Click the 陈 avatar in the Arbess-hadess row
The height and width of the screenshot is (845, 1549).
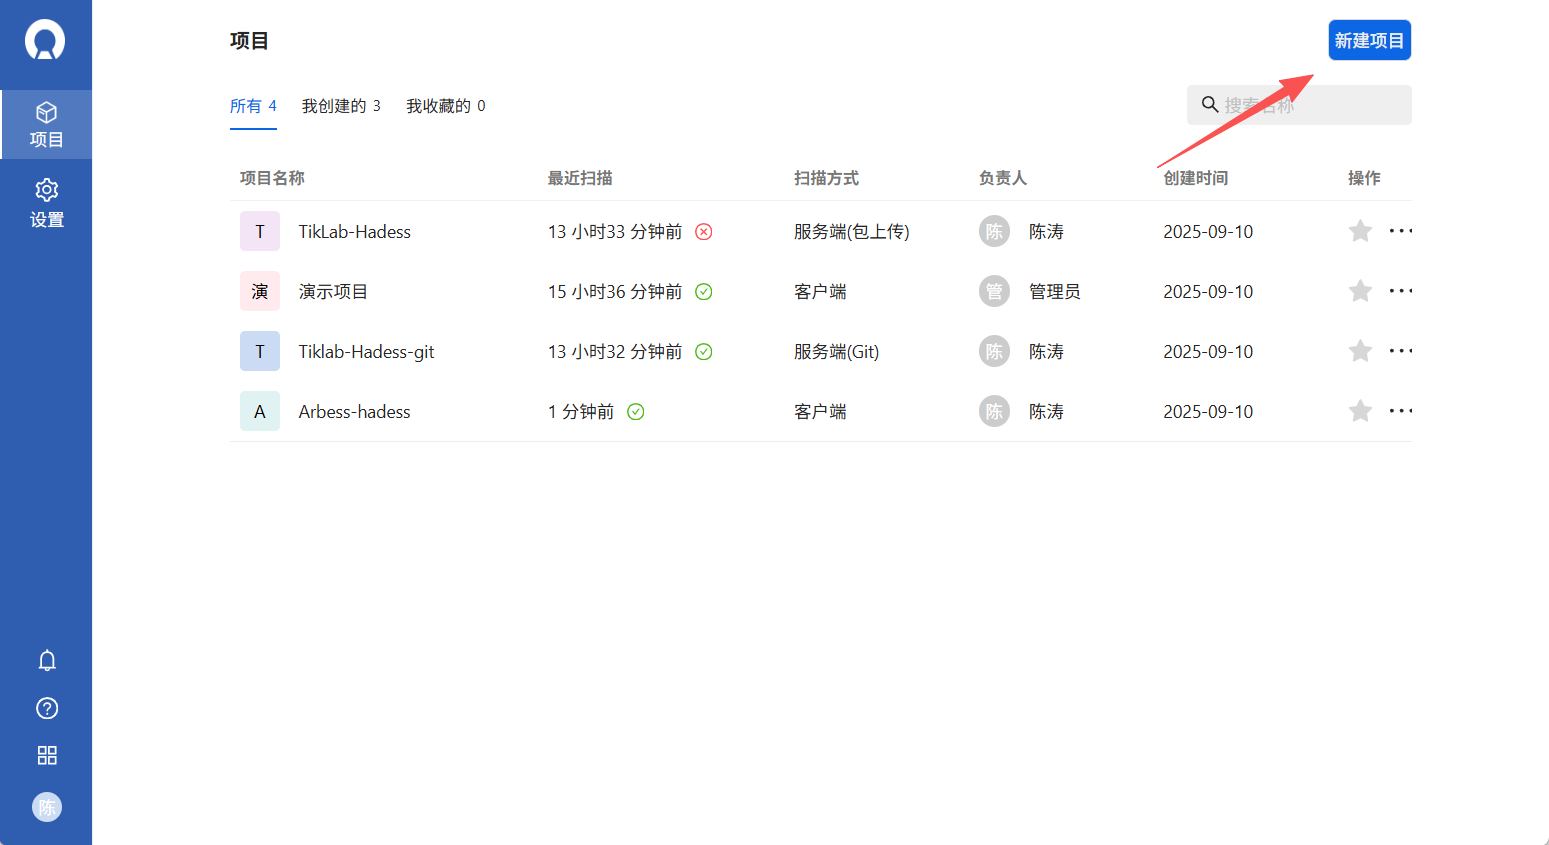point(994,411)
